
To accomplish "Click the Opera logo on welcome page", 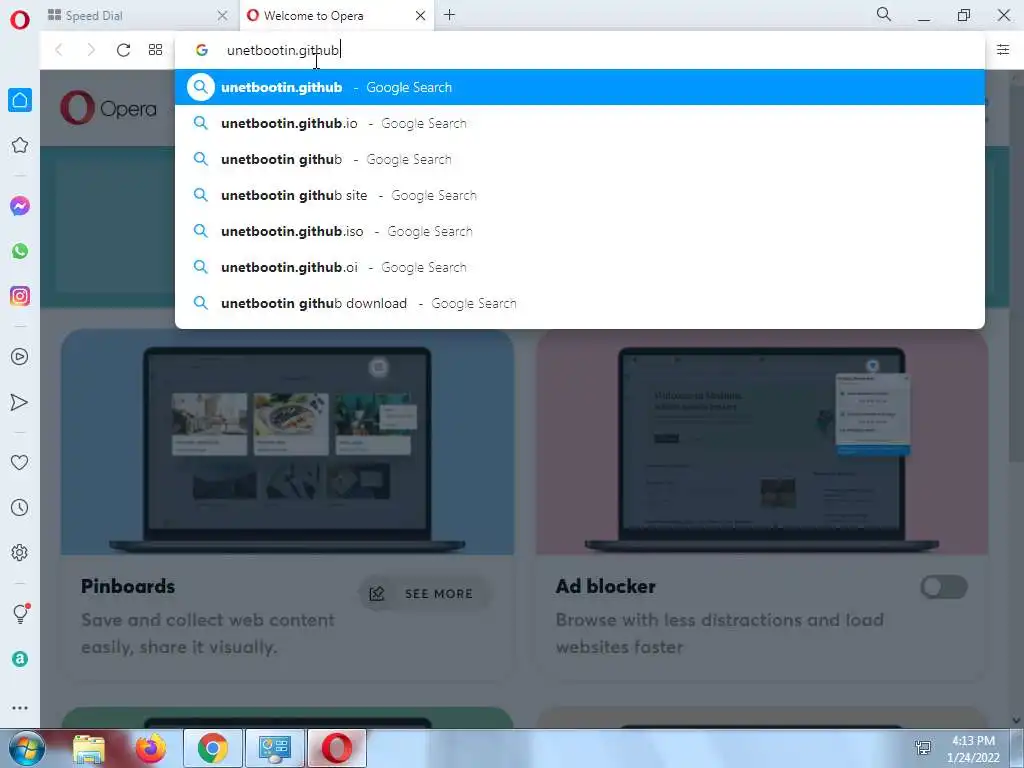I will point(108,108).
